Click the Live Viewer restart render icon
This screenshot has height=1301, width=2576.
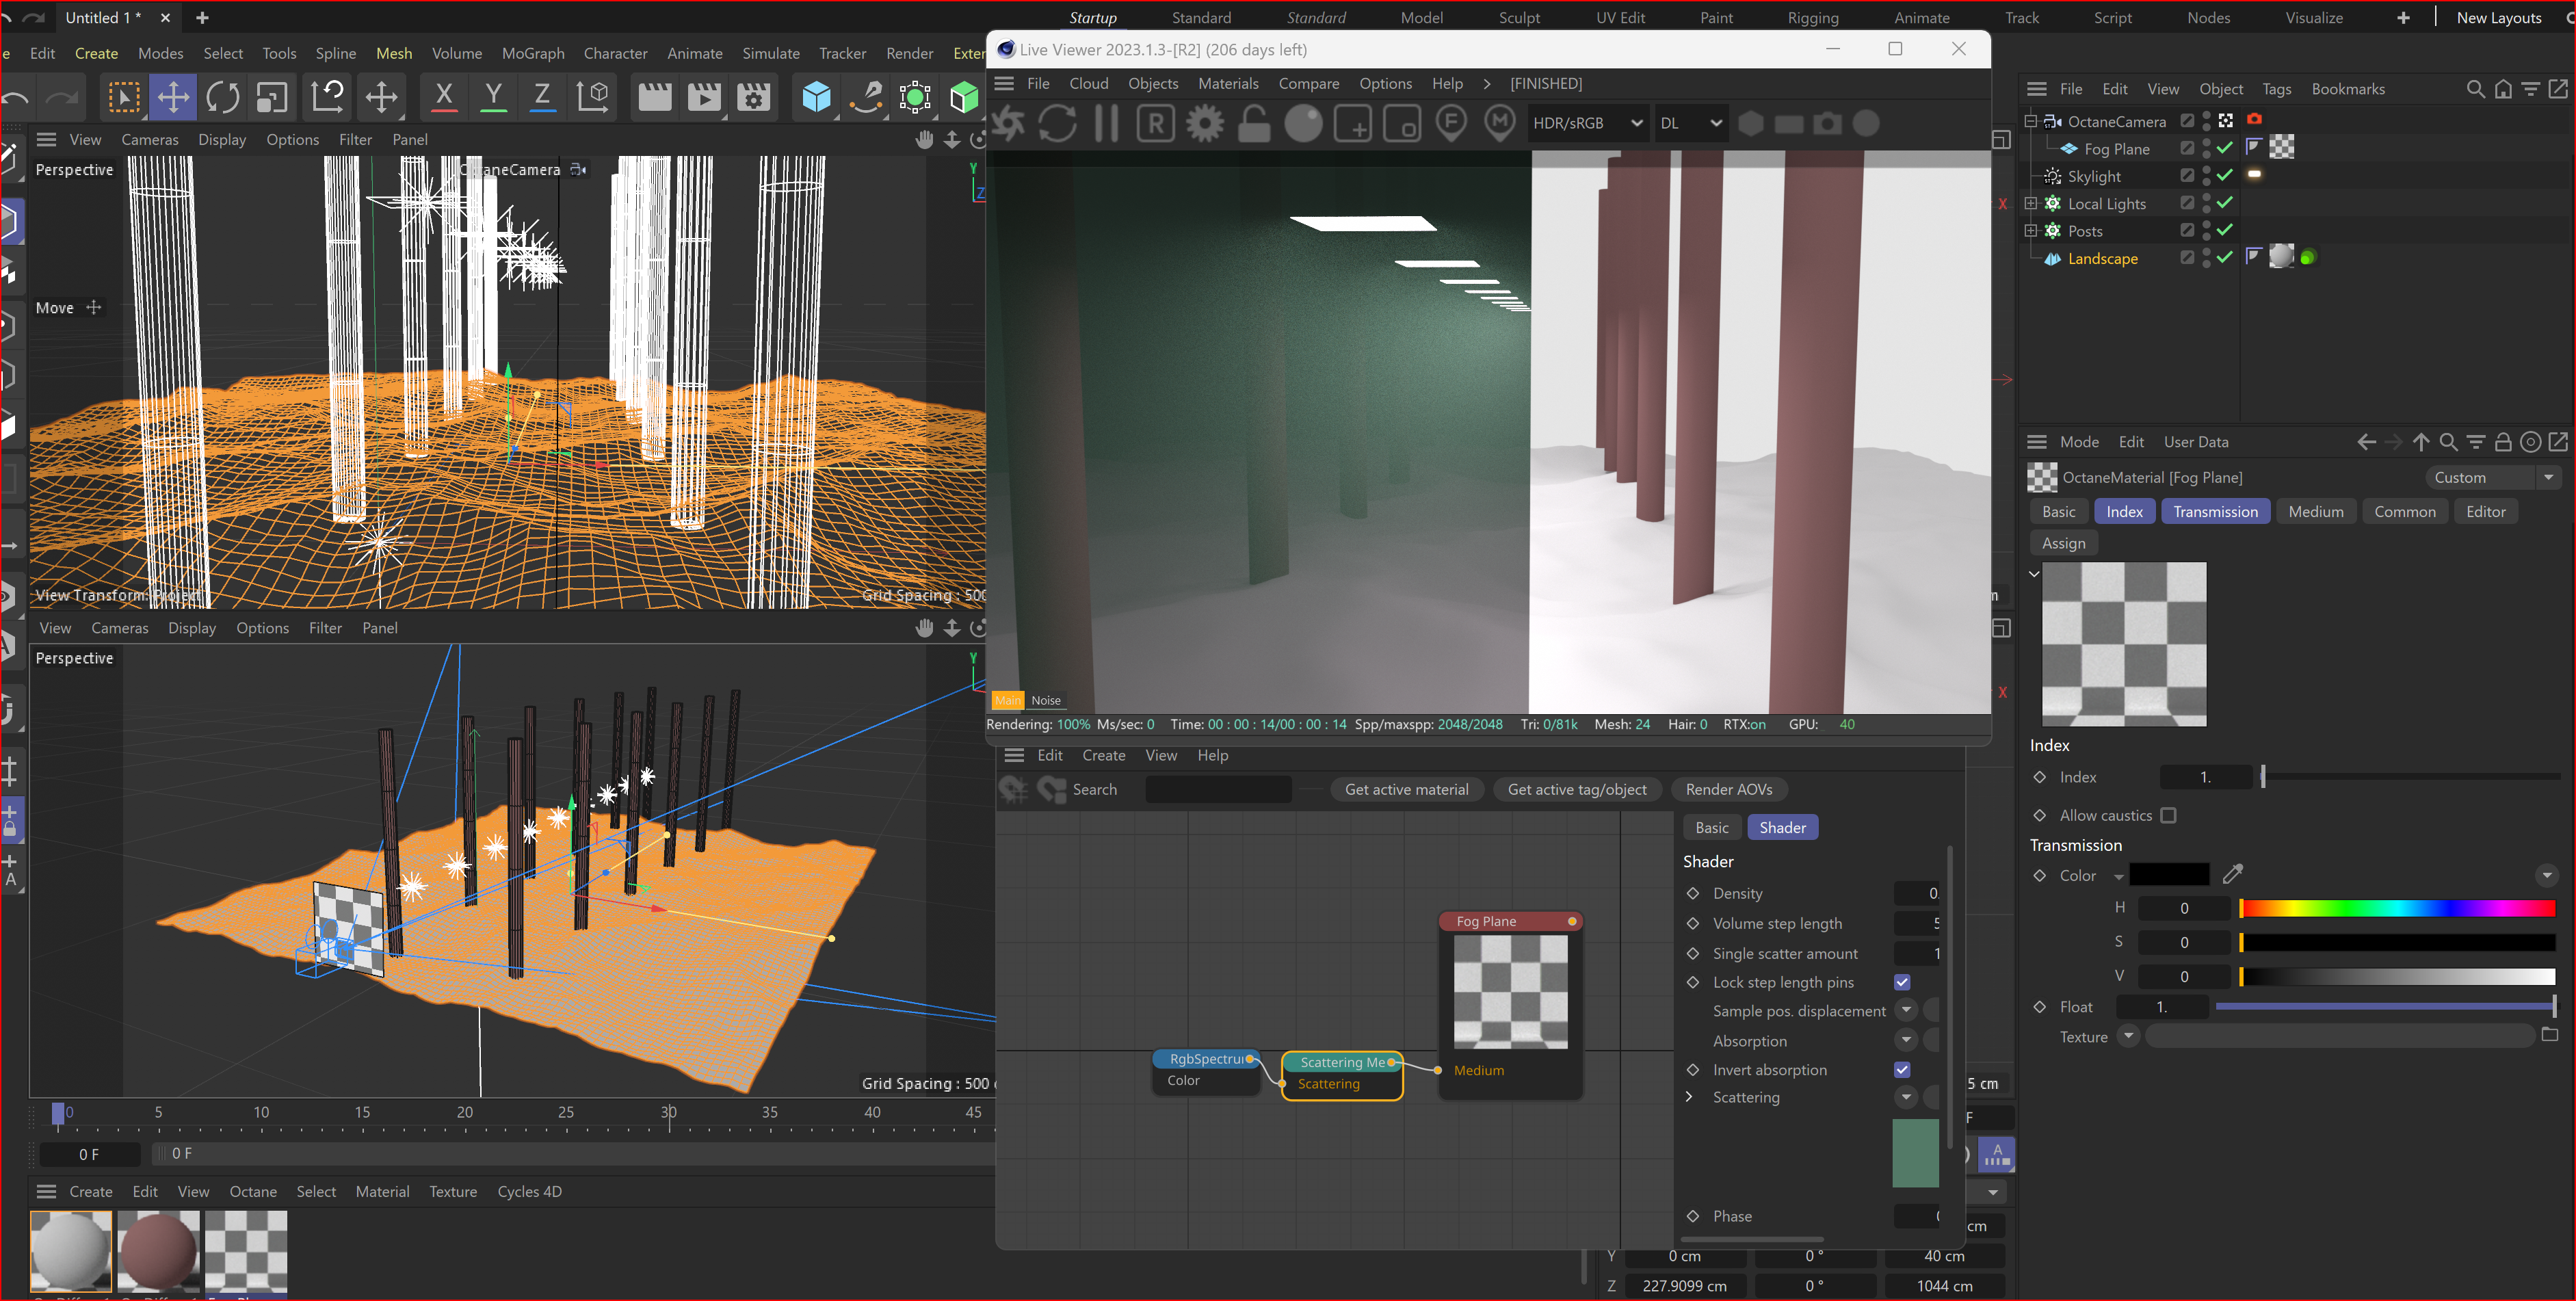pyautogui.click(x=1057, y=124)
